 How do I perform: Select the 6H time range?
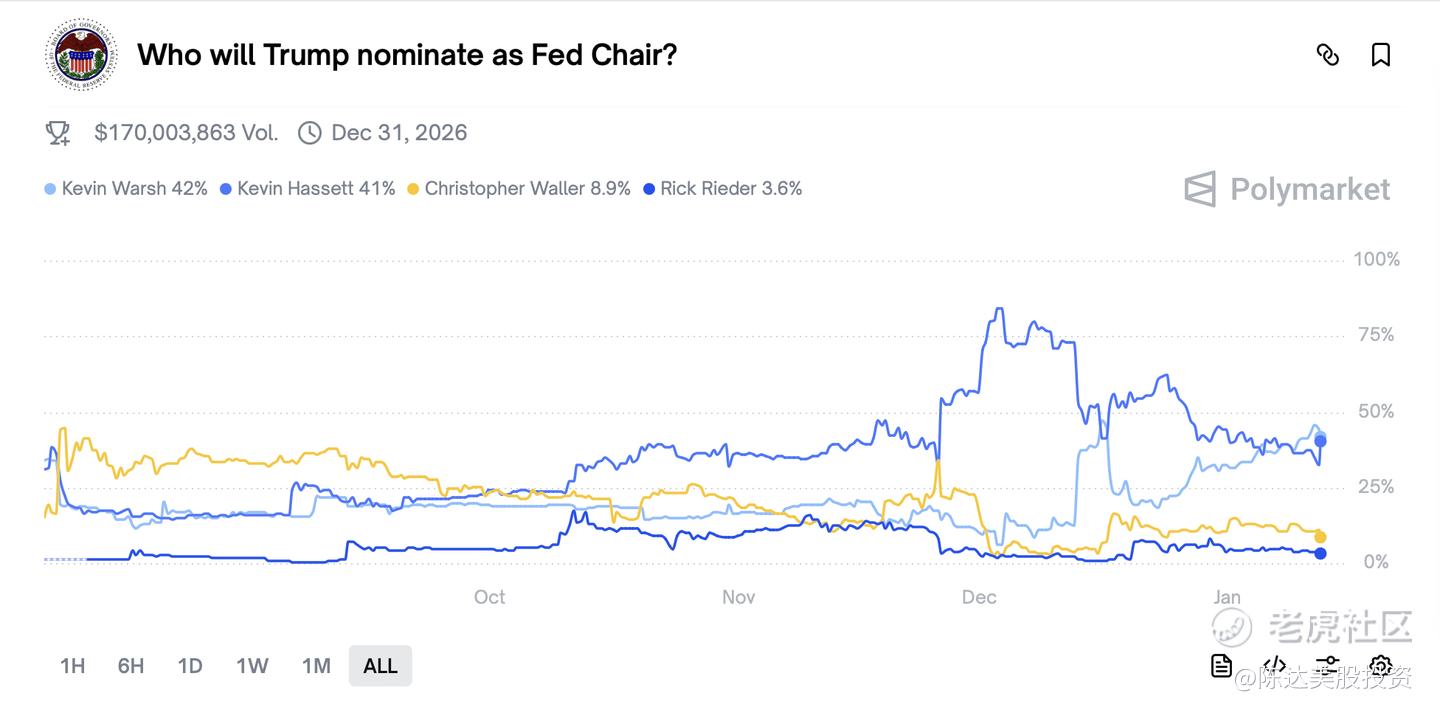tap(131, 666)
